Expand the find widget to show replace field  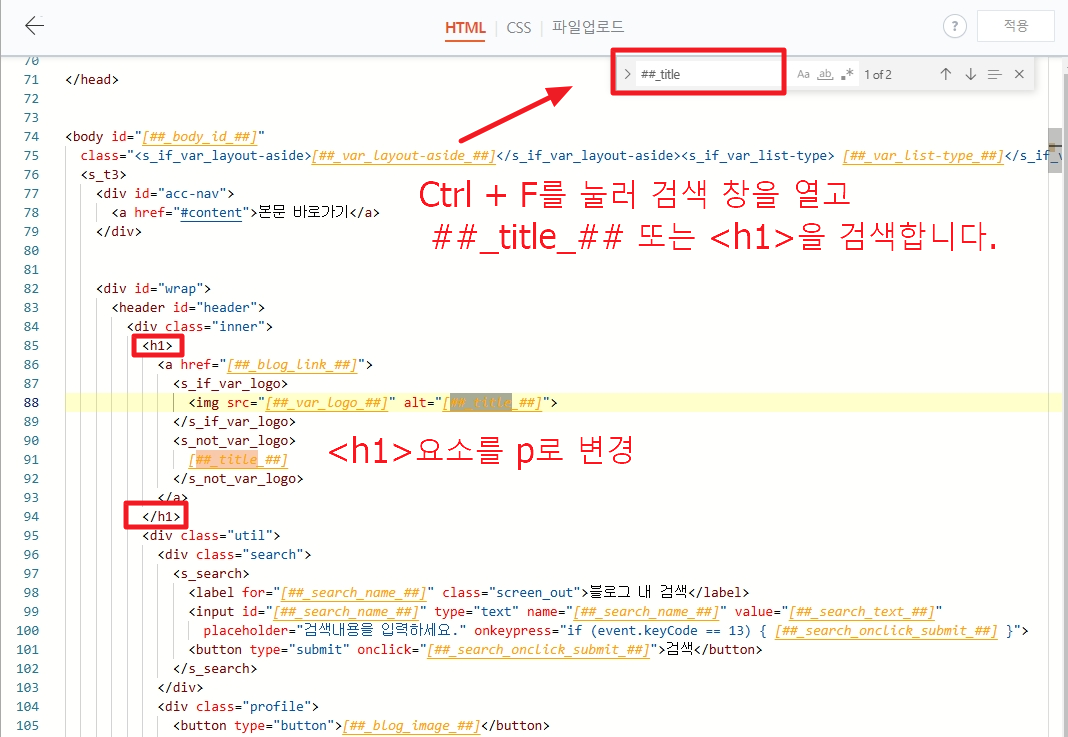click(627, 73)
